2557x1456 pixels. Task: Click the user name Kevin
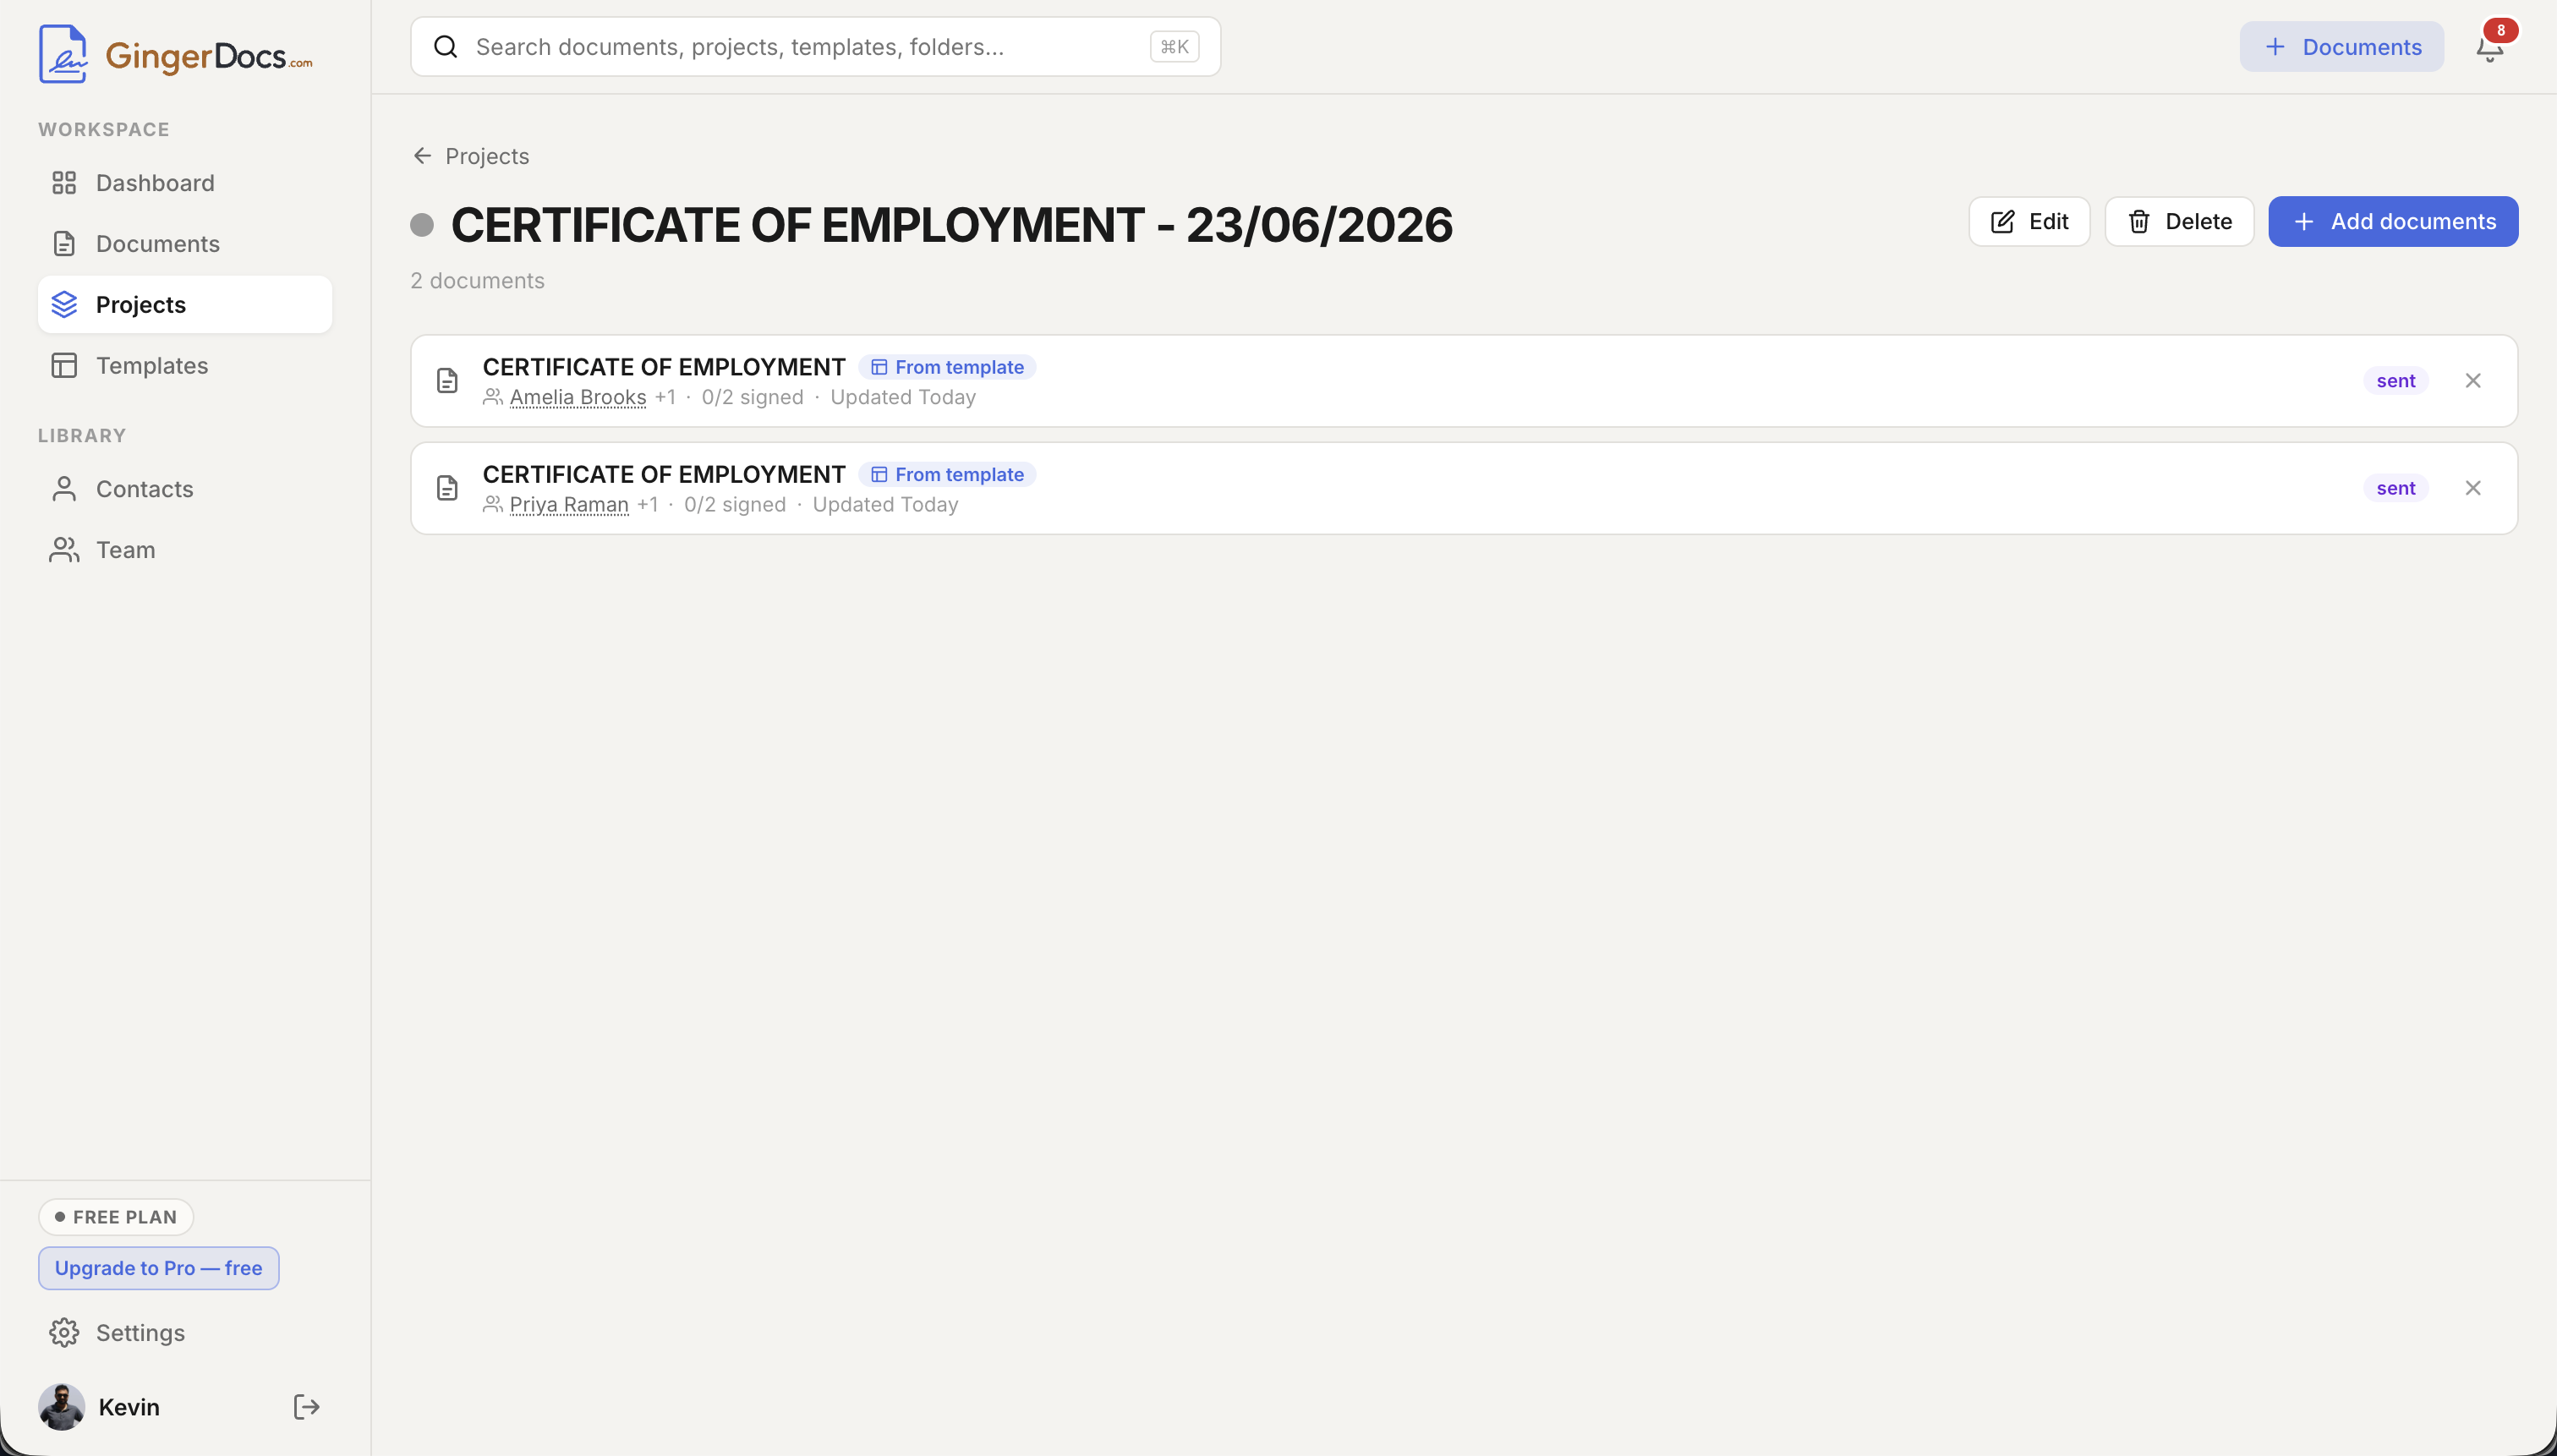[x=129, y=1407]
